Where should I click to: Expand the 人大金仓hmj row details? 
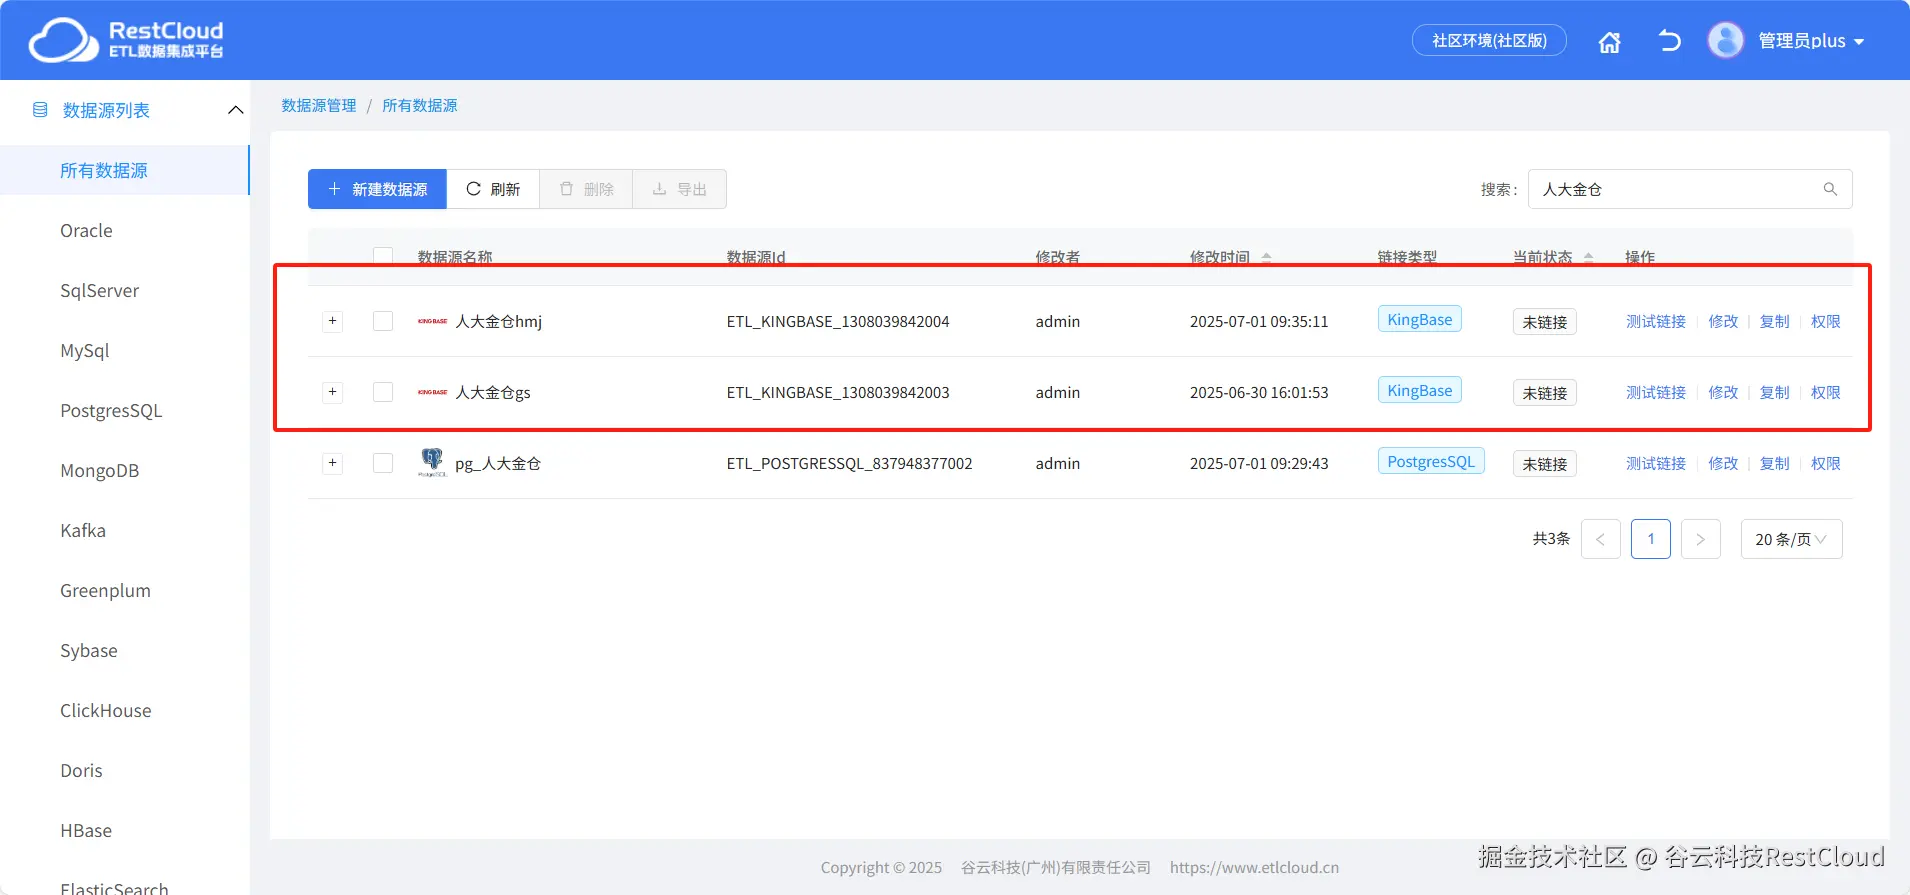333,321
